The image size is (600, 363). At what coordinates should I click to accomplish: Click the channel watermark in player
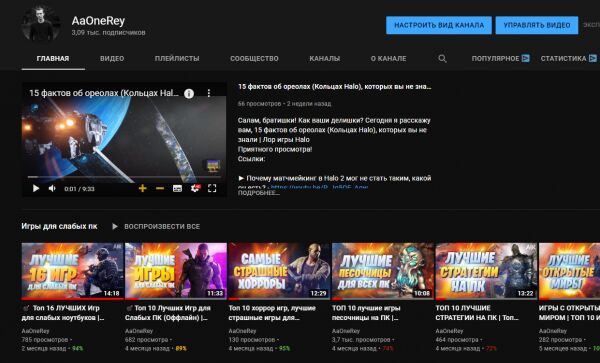[213, 166]
